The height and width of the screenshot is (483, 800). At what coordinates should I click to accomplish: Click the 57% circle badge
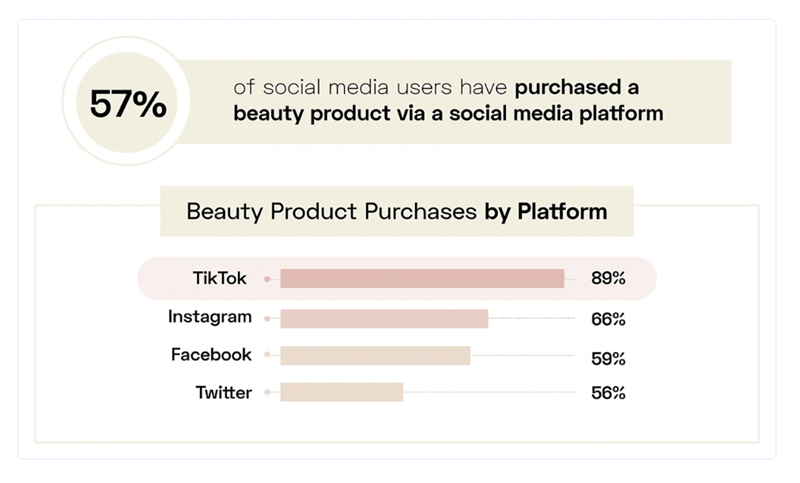128,104
